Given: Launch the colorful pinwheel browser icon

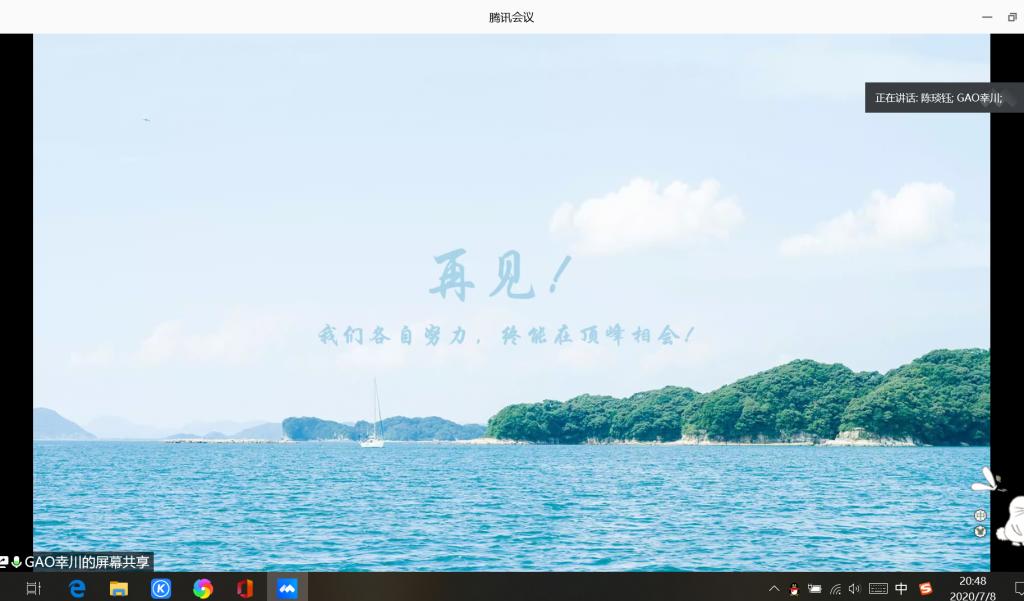Looking at the screenshot, I should pyautogui.click(x=203, y=589).
